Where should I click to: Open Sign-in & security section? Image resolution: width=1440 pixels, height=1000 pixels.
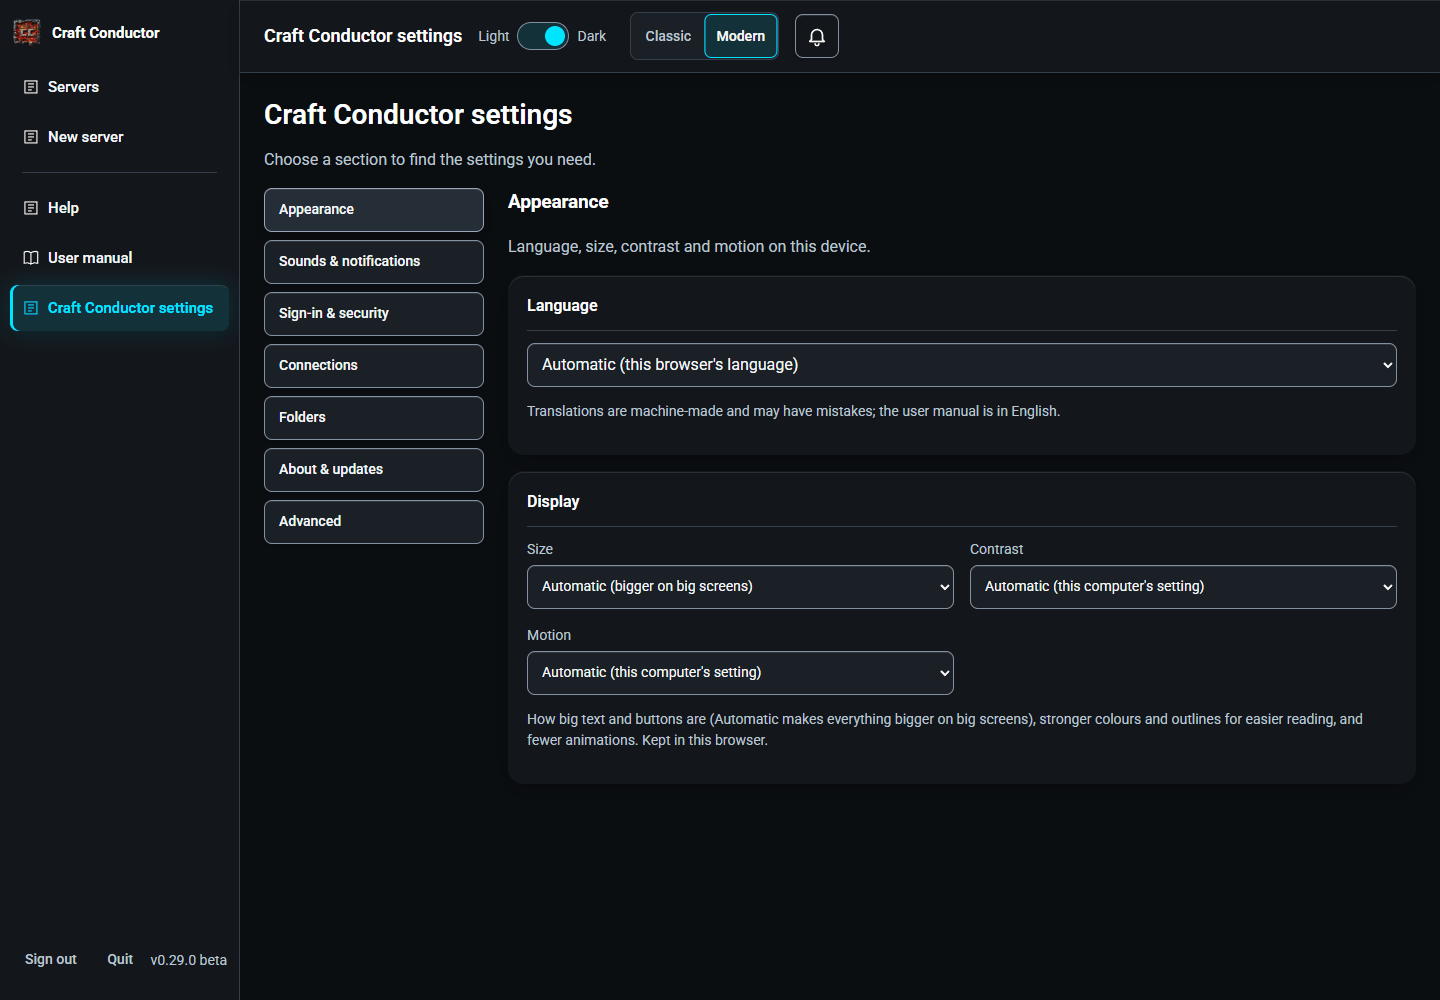pyautogui.click(x=374, y=314)
